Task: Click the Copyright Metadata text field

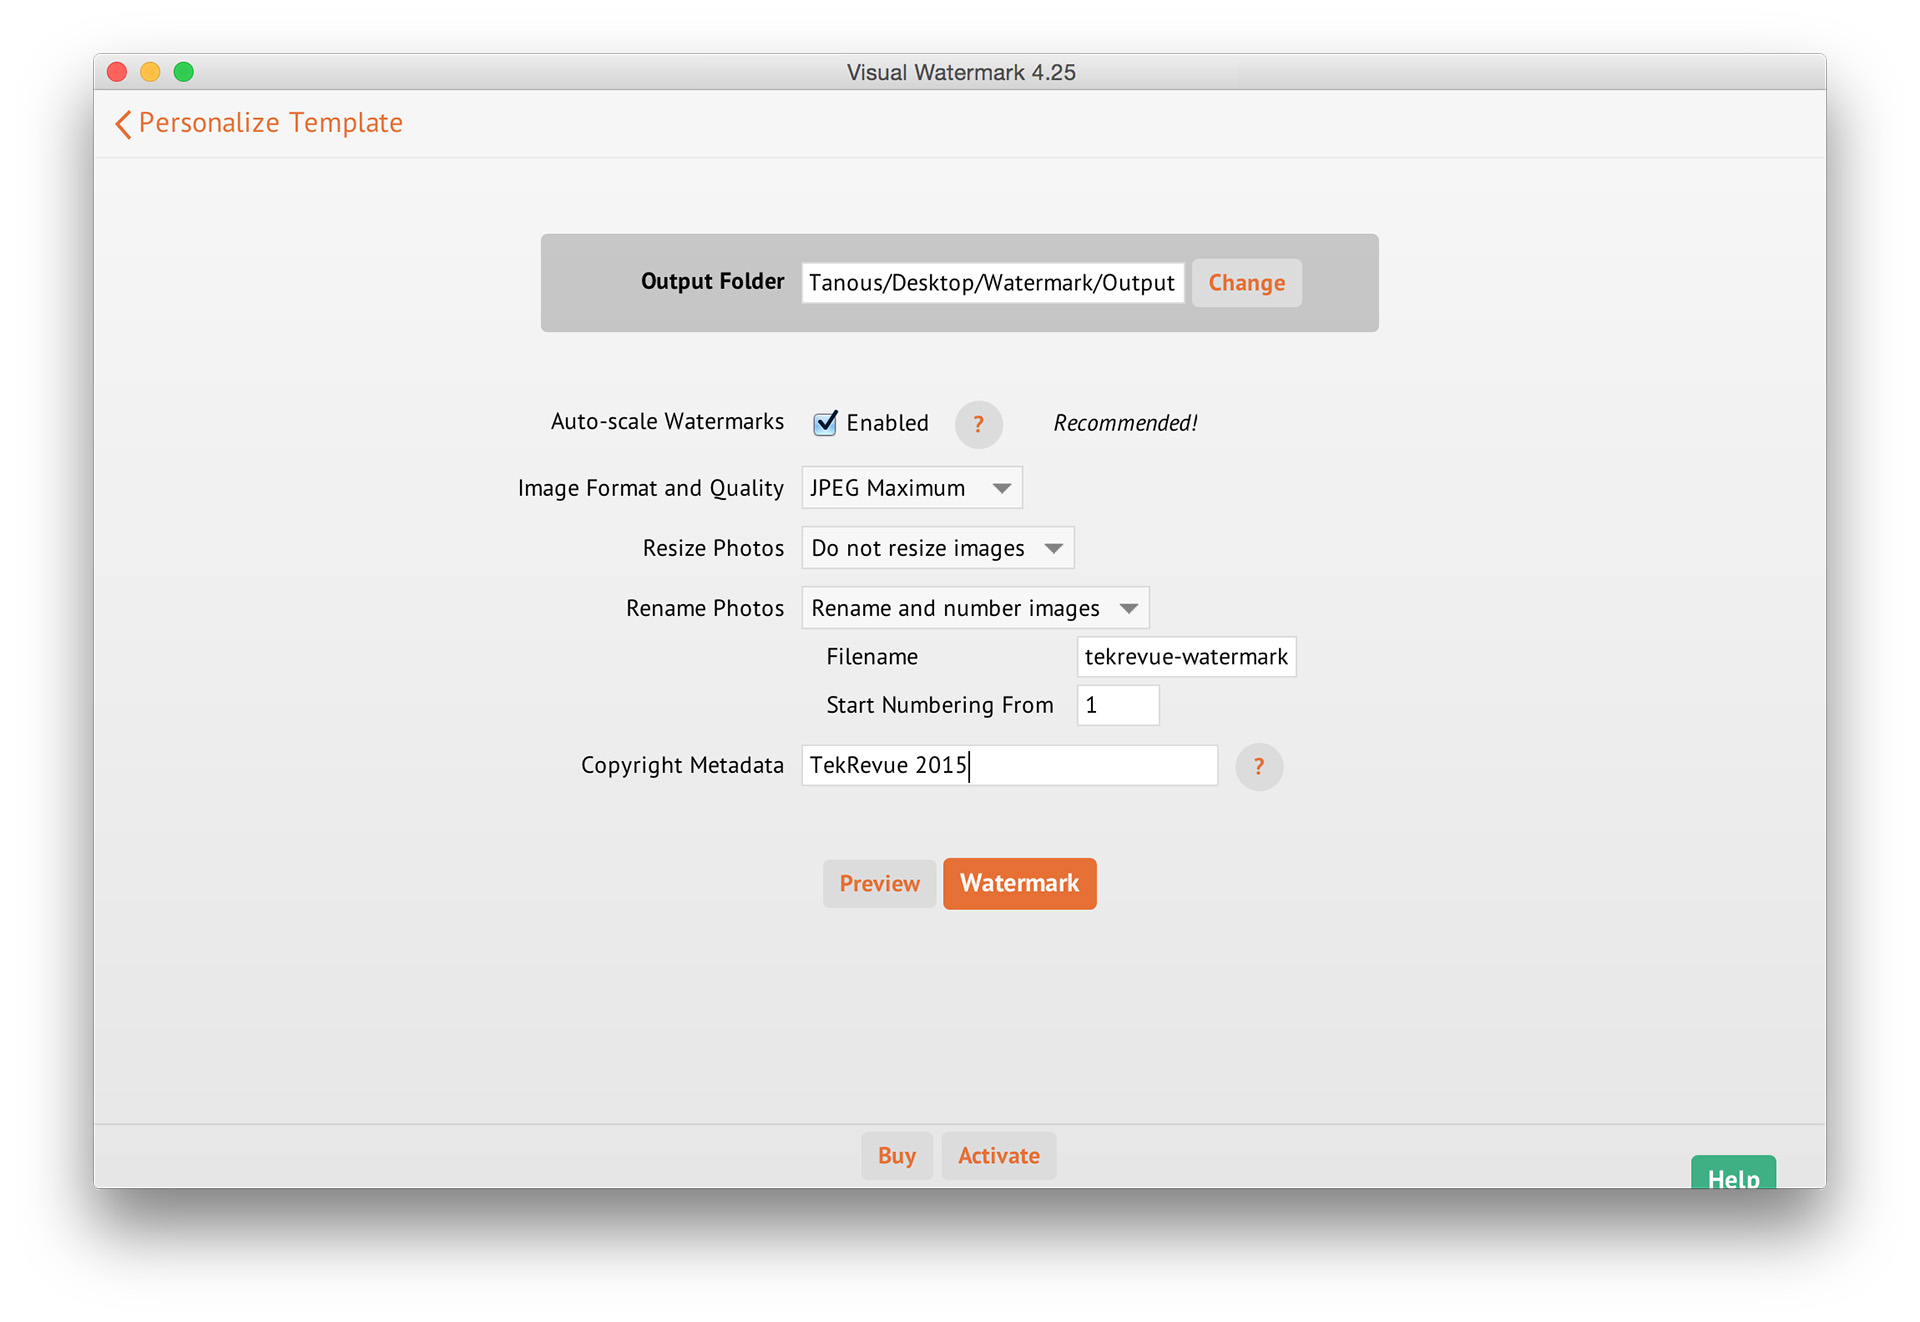Action: [1009, 765]
